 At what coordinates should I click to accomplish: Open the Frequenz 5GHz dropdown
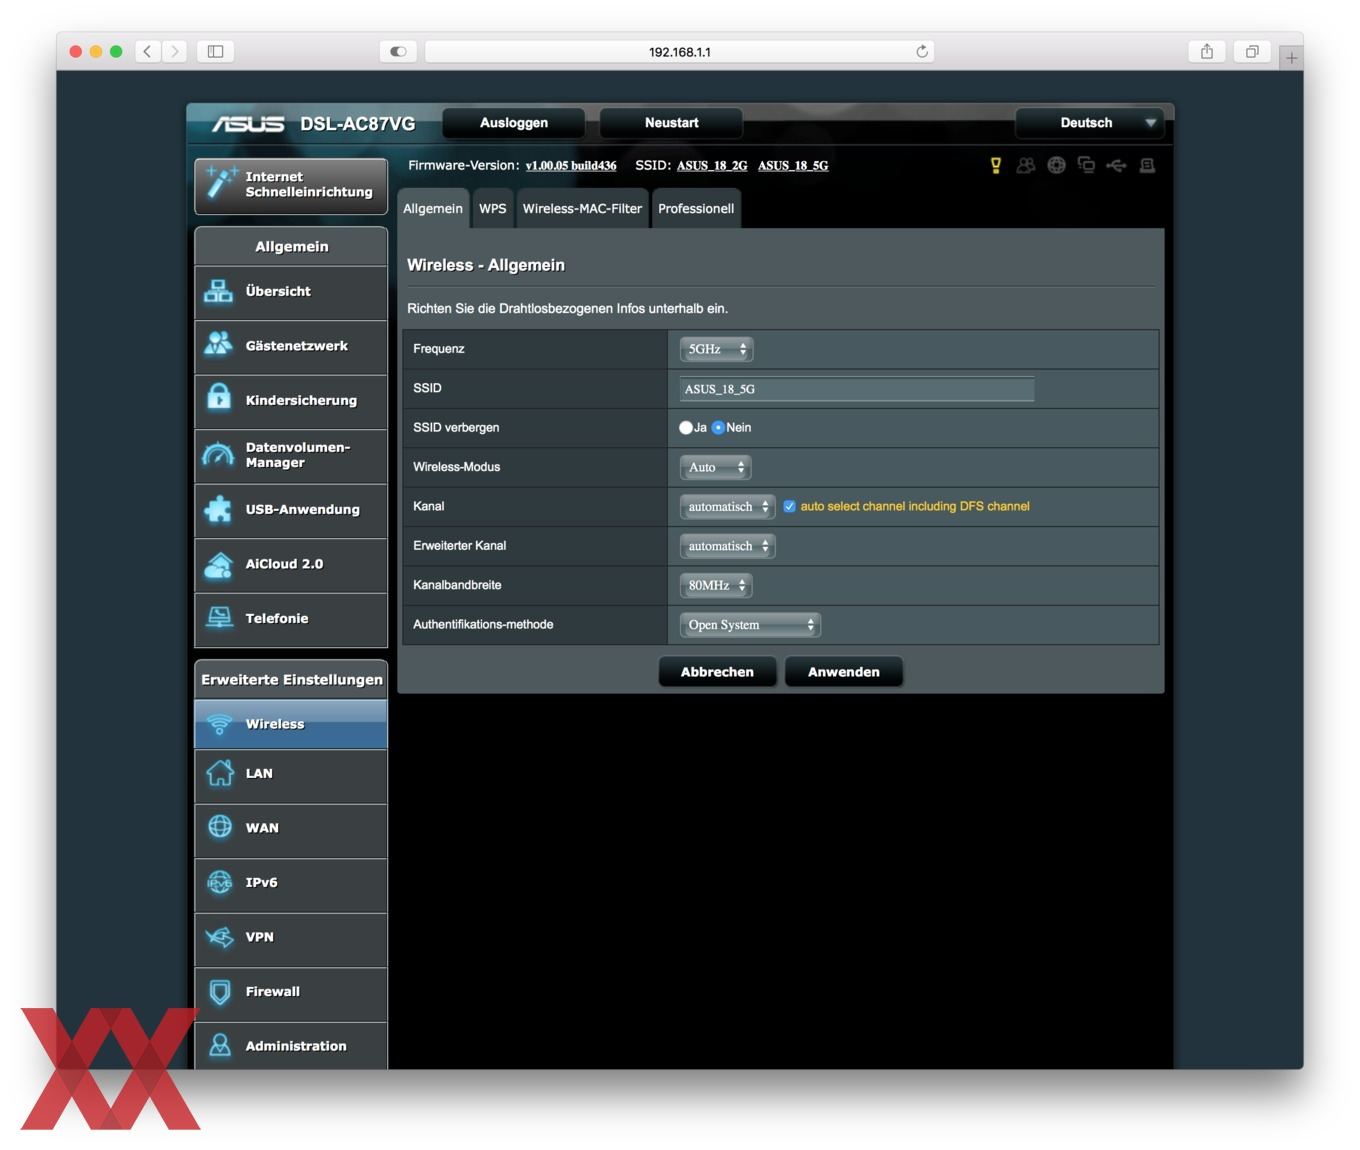coord(716,349)
